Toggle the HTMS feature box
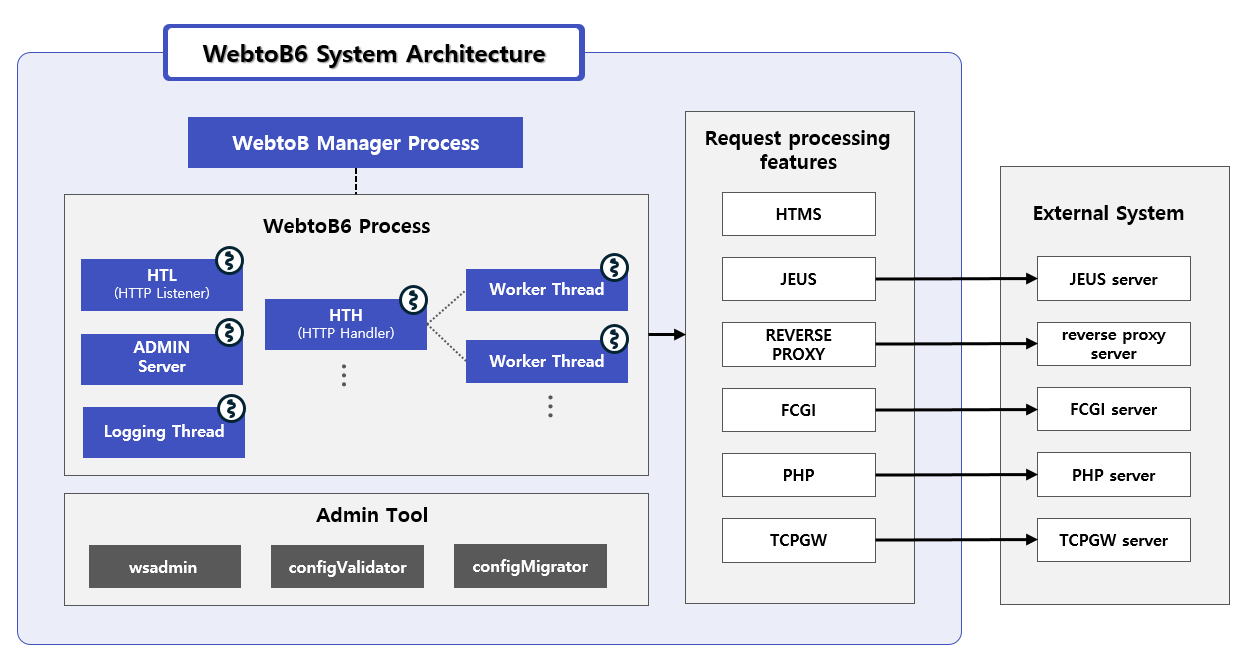This screenshot has width=1246, height=665. [798, 213]
